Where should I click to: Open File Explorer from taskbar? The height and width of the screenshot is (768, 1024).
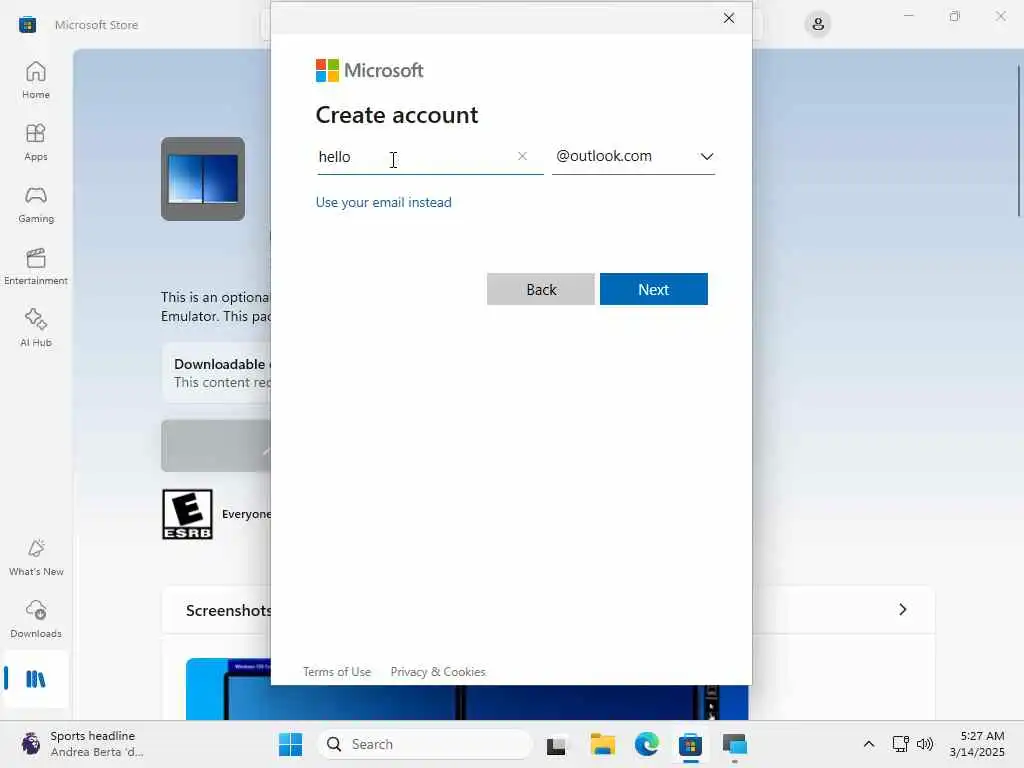603,744
